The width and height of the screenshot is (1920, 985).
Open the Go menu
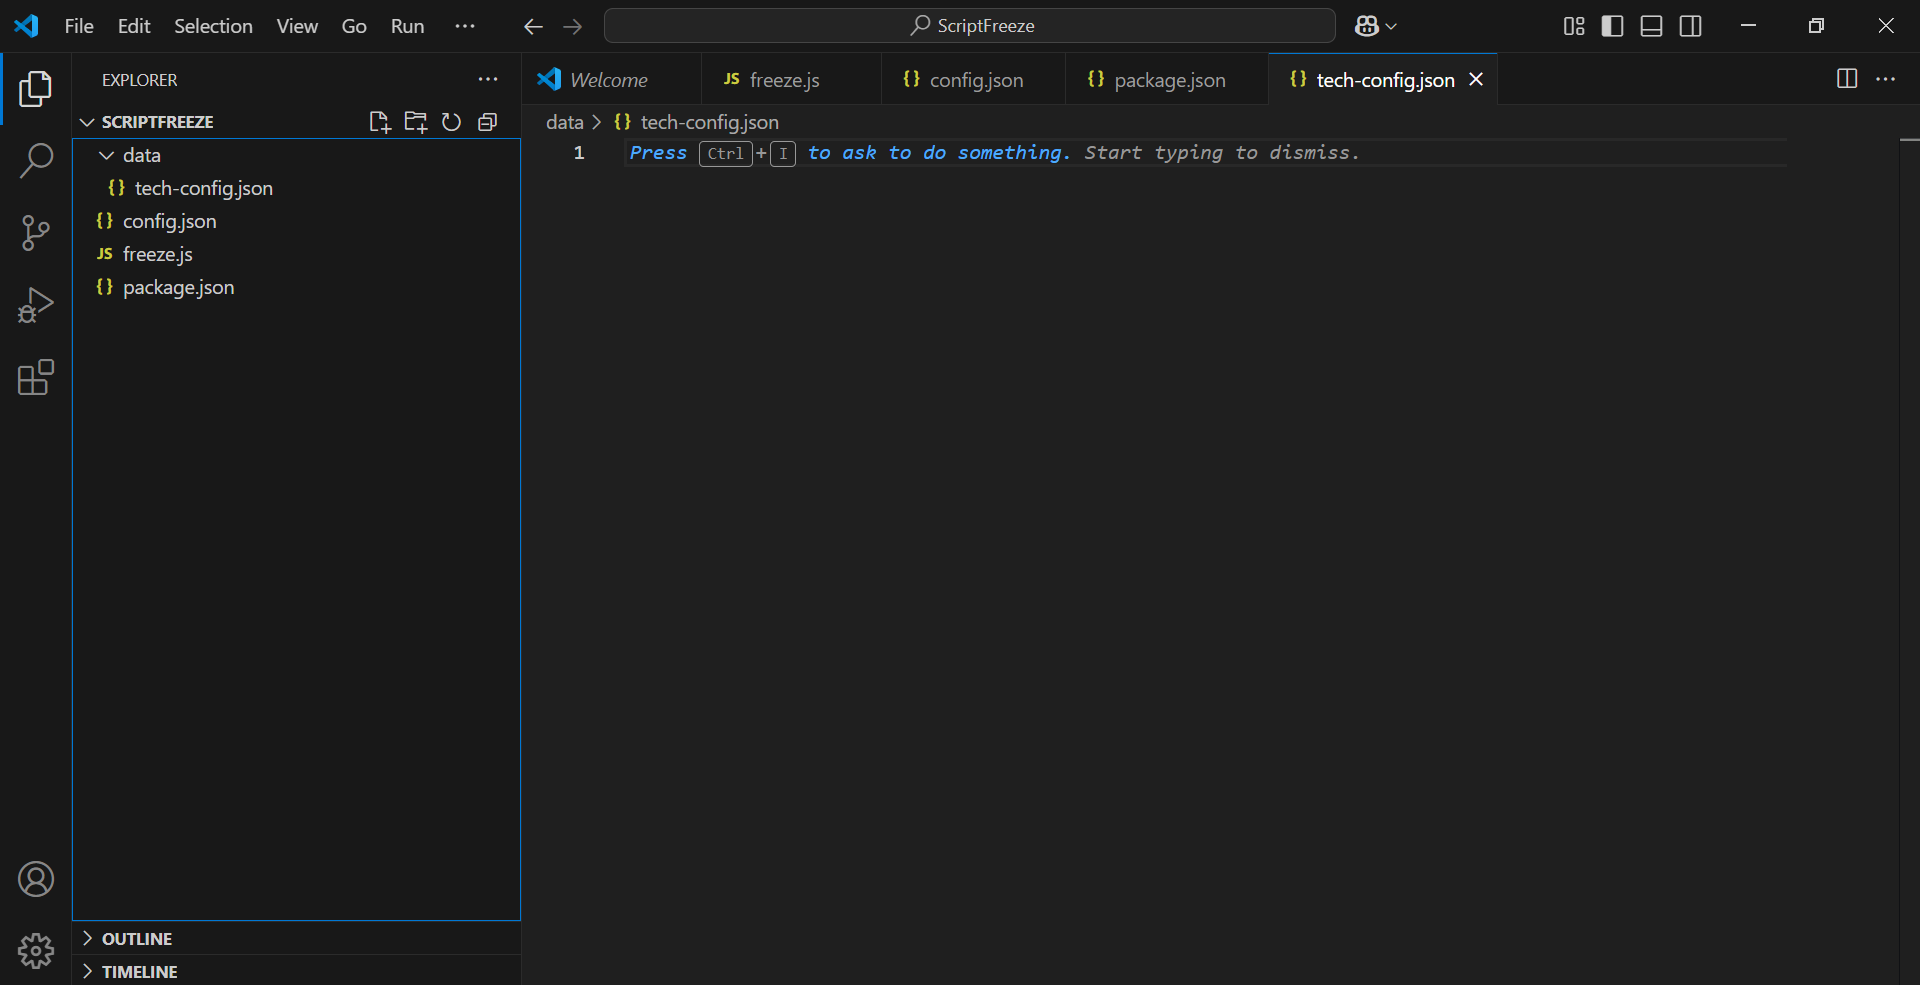click(x=354, y=26)
